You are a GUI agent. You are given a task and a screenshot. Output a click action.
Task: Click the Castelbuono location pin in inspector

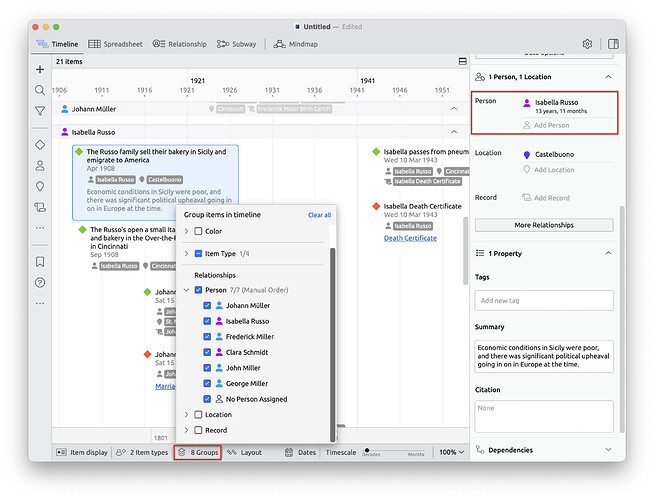tap(527, 155)
